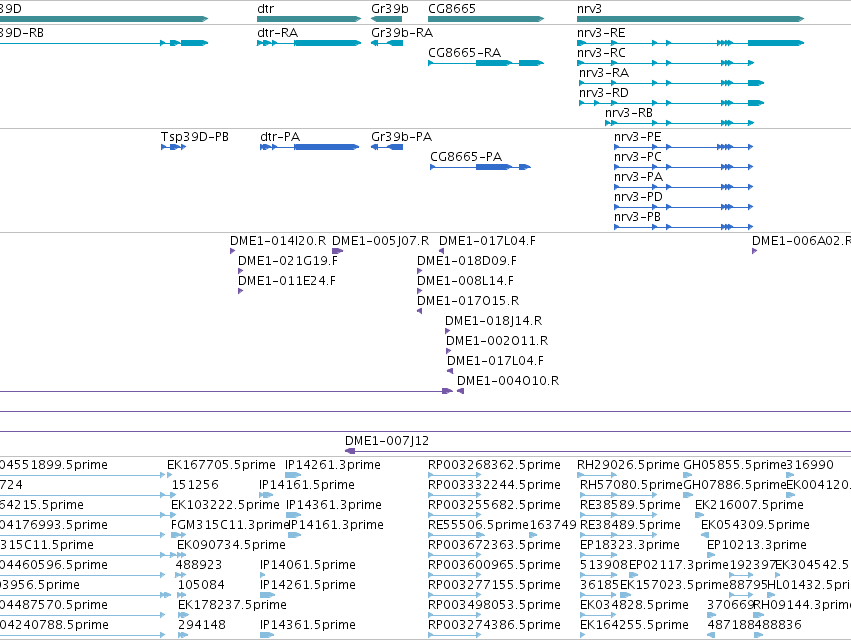851x640 pixels.
Task: Select the nrv3 gene feature bar
Action: pyautogui.click(x=690, y=19)
